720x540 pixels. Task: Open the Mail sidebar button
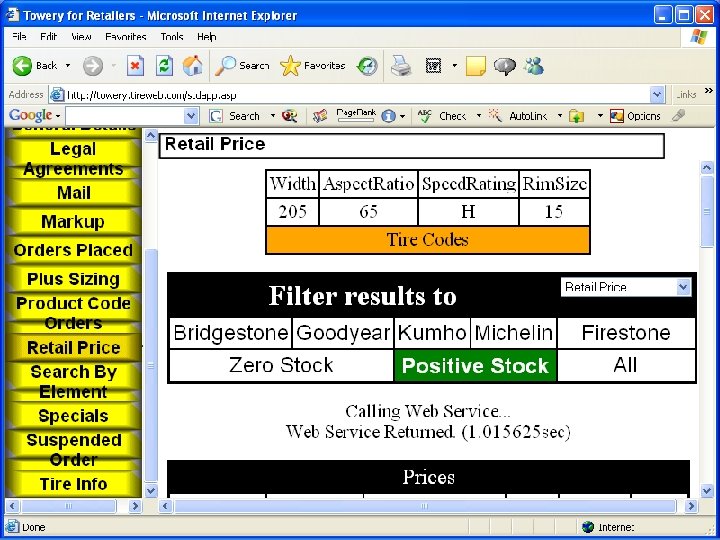tap(73, 193)
